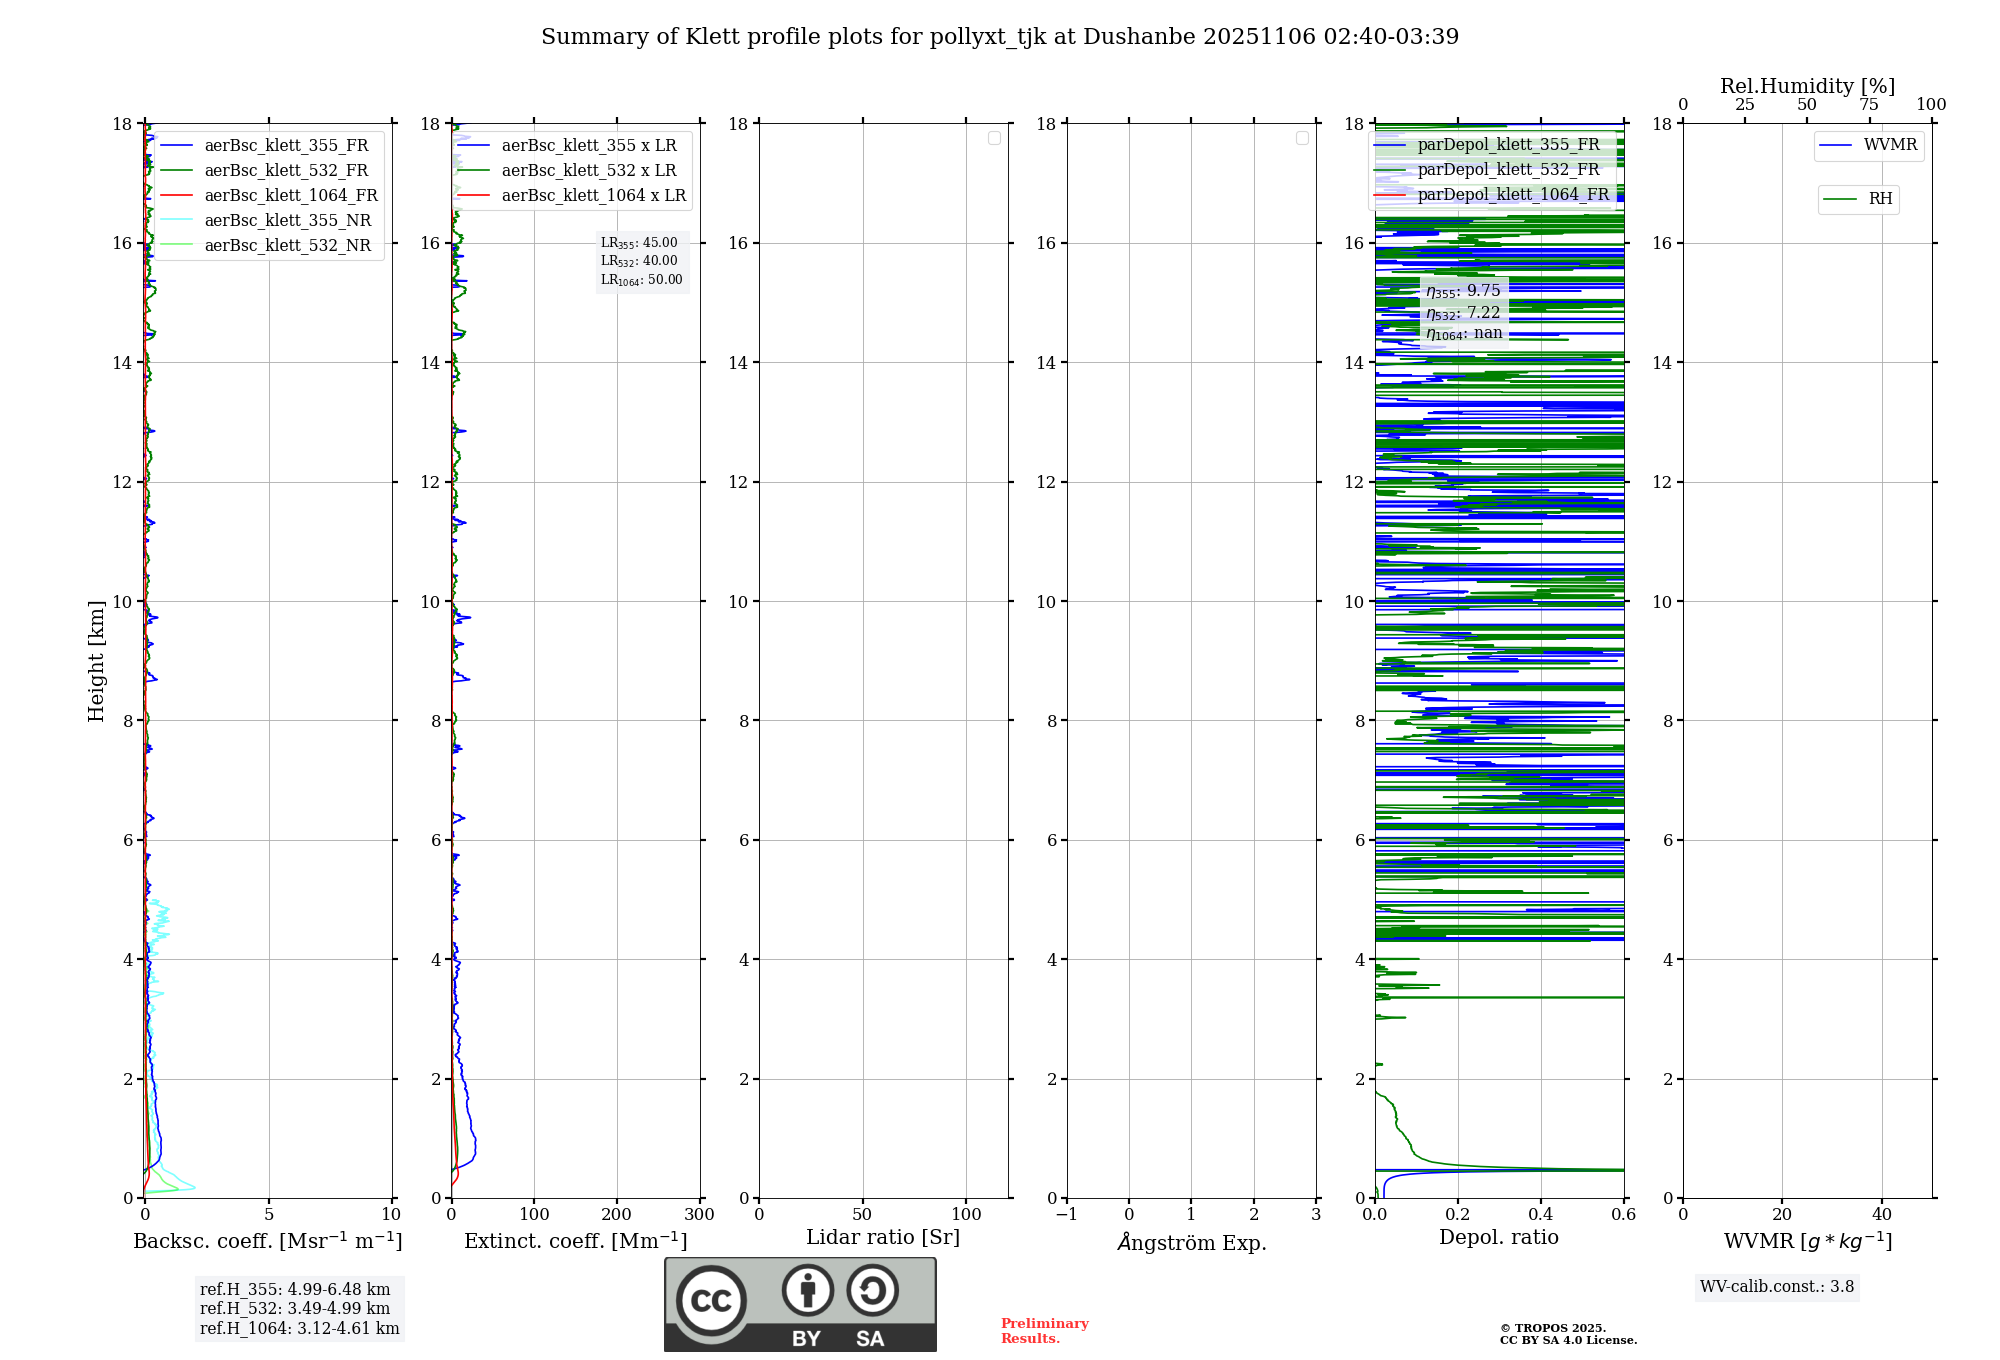2000x1360 pixels.
Task: Click the Preliminary Results red text
Action: [1044, 1331]
